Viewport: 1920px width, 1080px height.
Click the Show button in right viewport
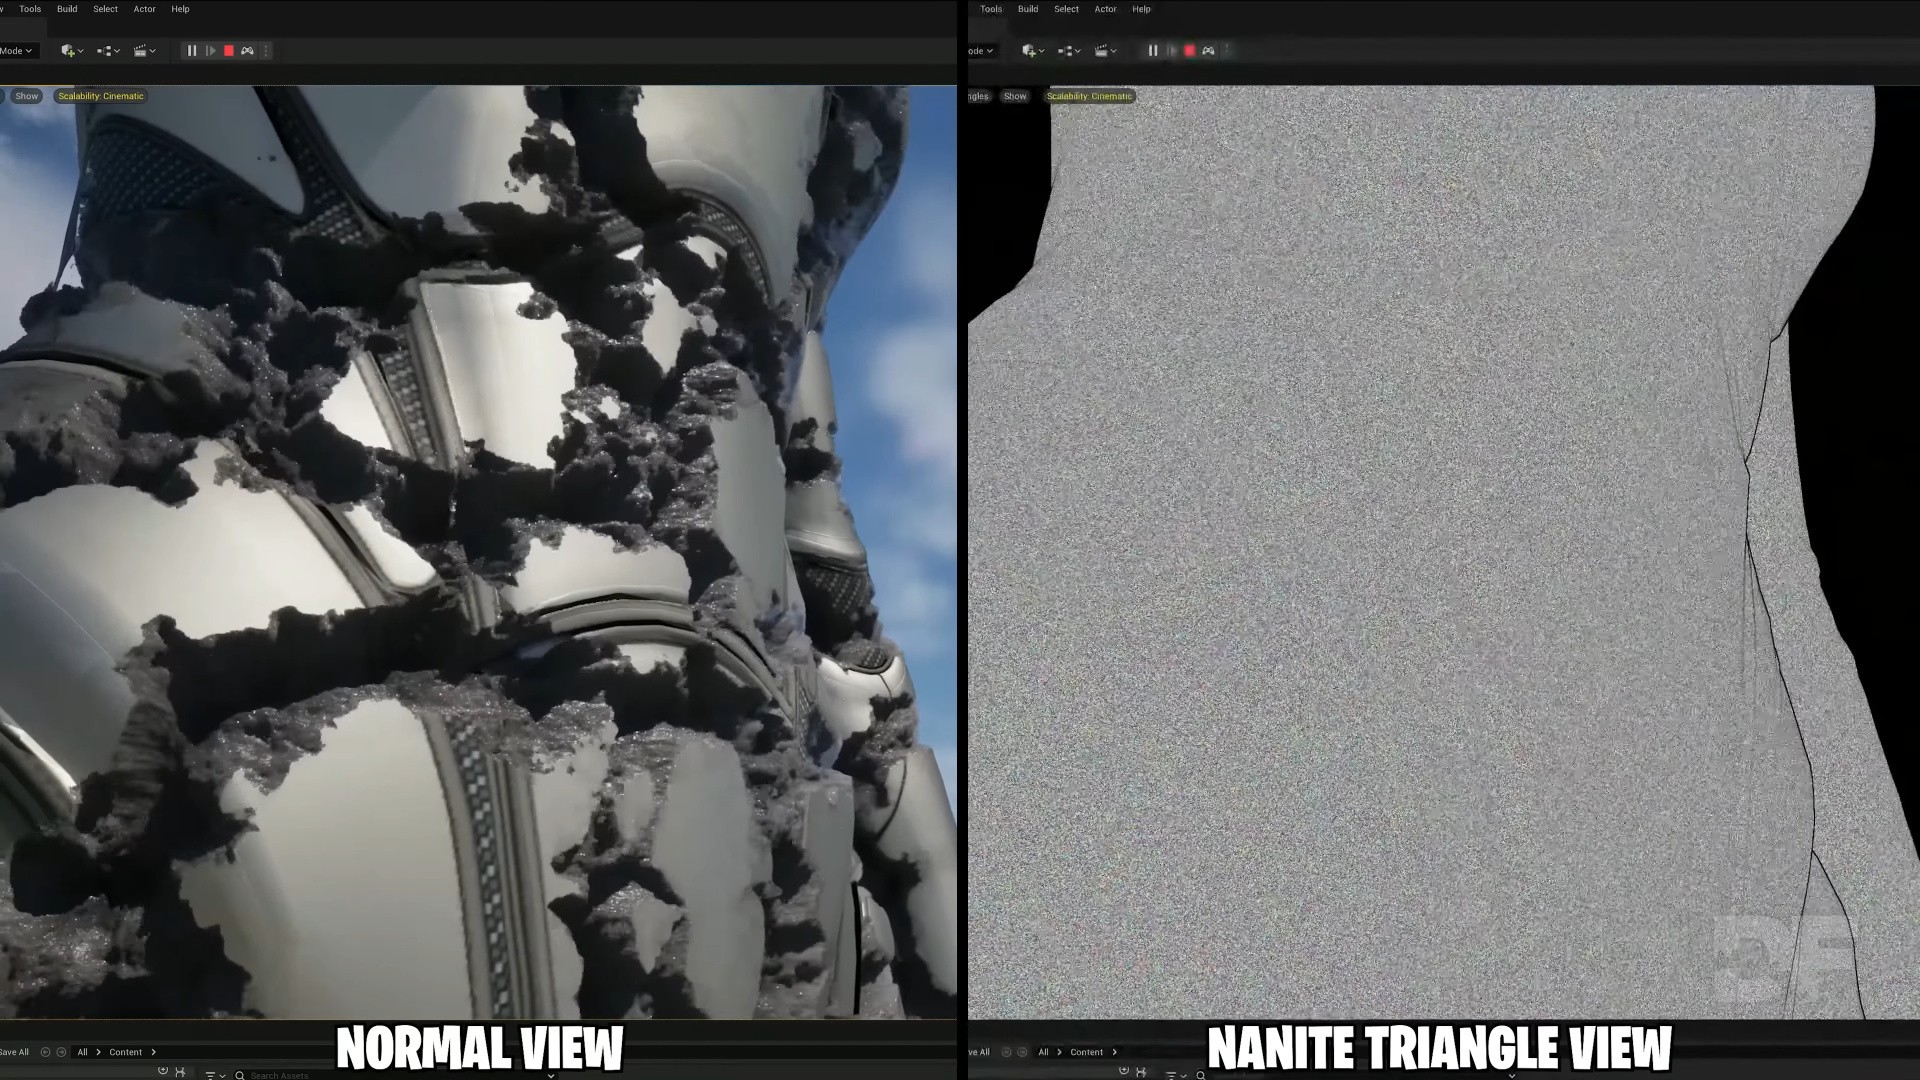pyautogui.click(x=1015, y=96)
